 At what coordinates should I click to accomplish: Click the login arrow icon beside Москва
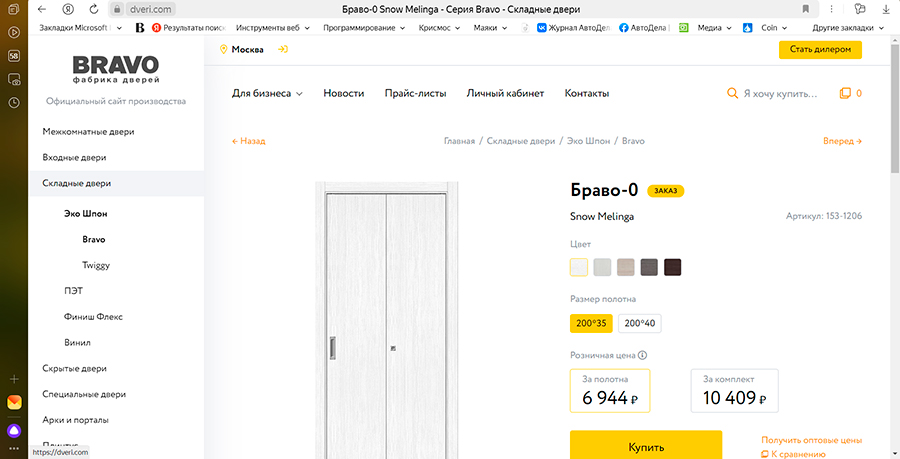(x=284, y=49)
